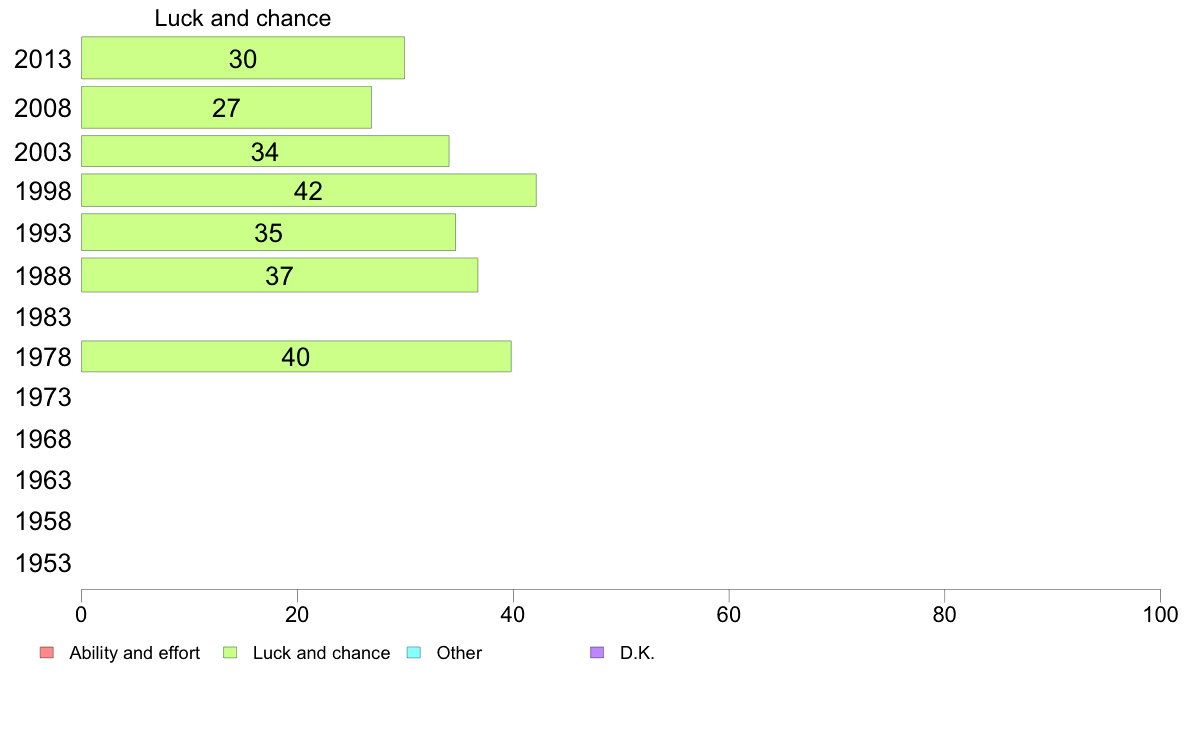Screen dimensions: 1188x736
Task: Click the D.K. legend label text
Action: pos(637,653)
